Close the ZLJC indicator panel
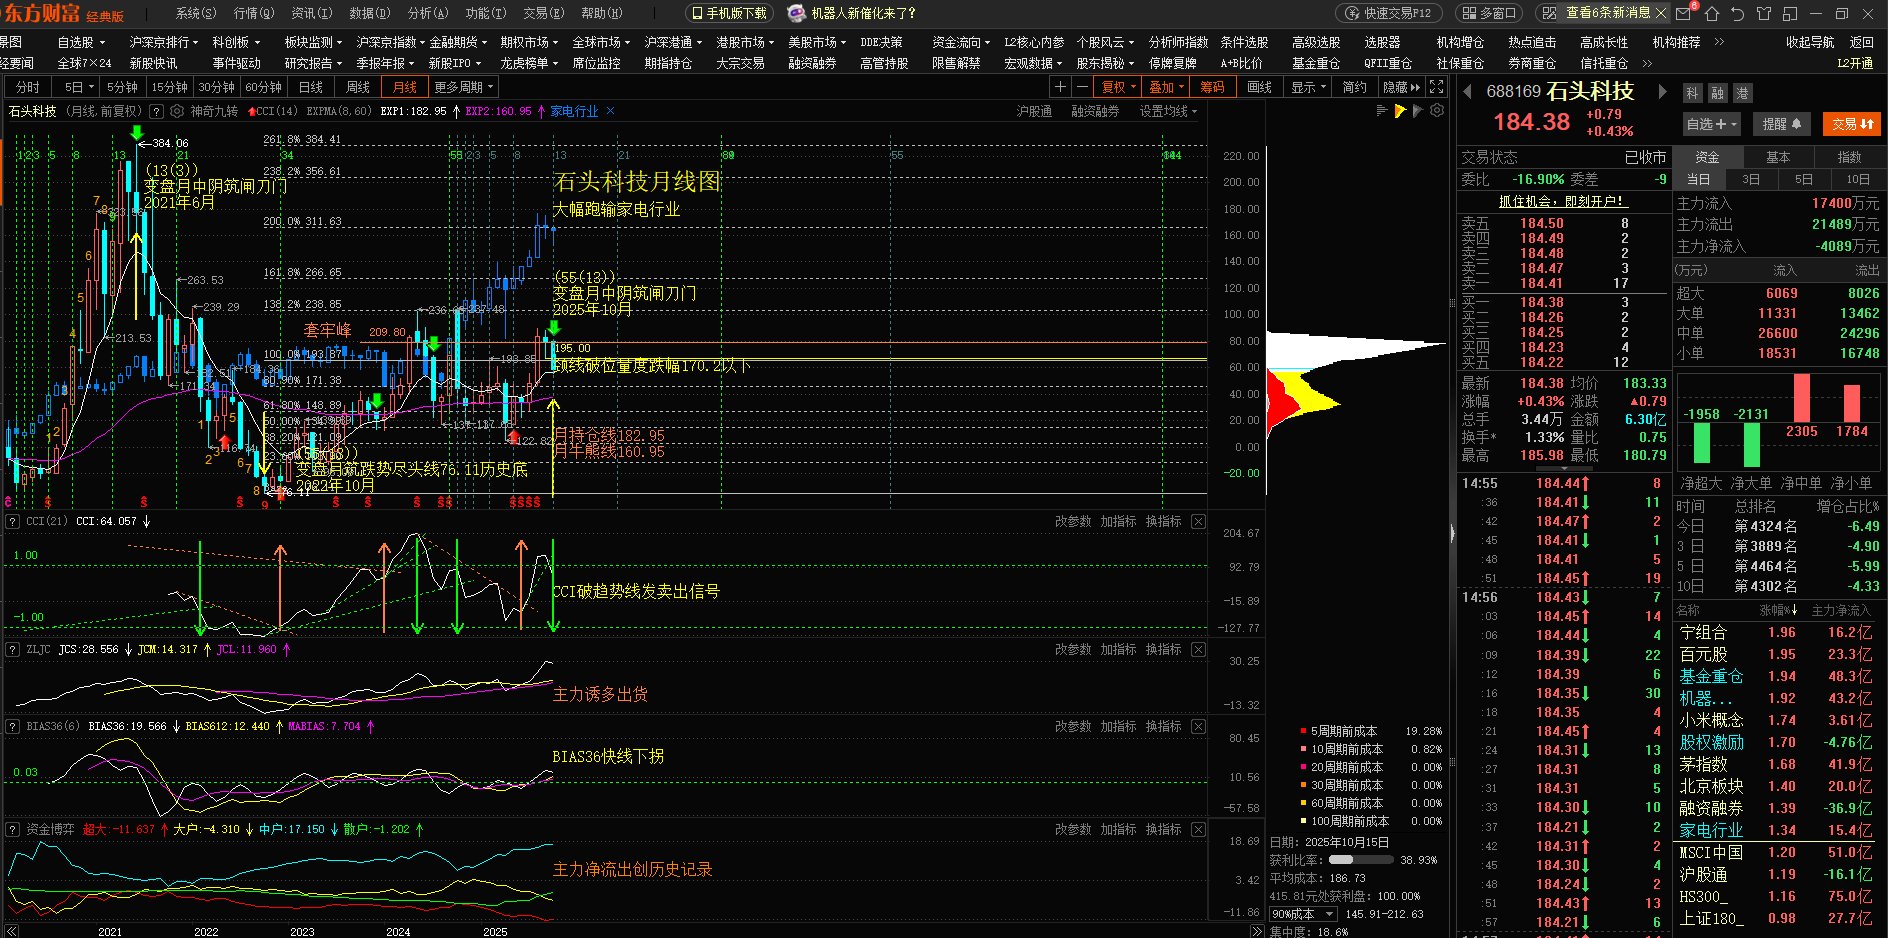This screenshot has height=938, width=1888. tap(1199, 650)
